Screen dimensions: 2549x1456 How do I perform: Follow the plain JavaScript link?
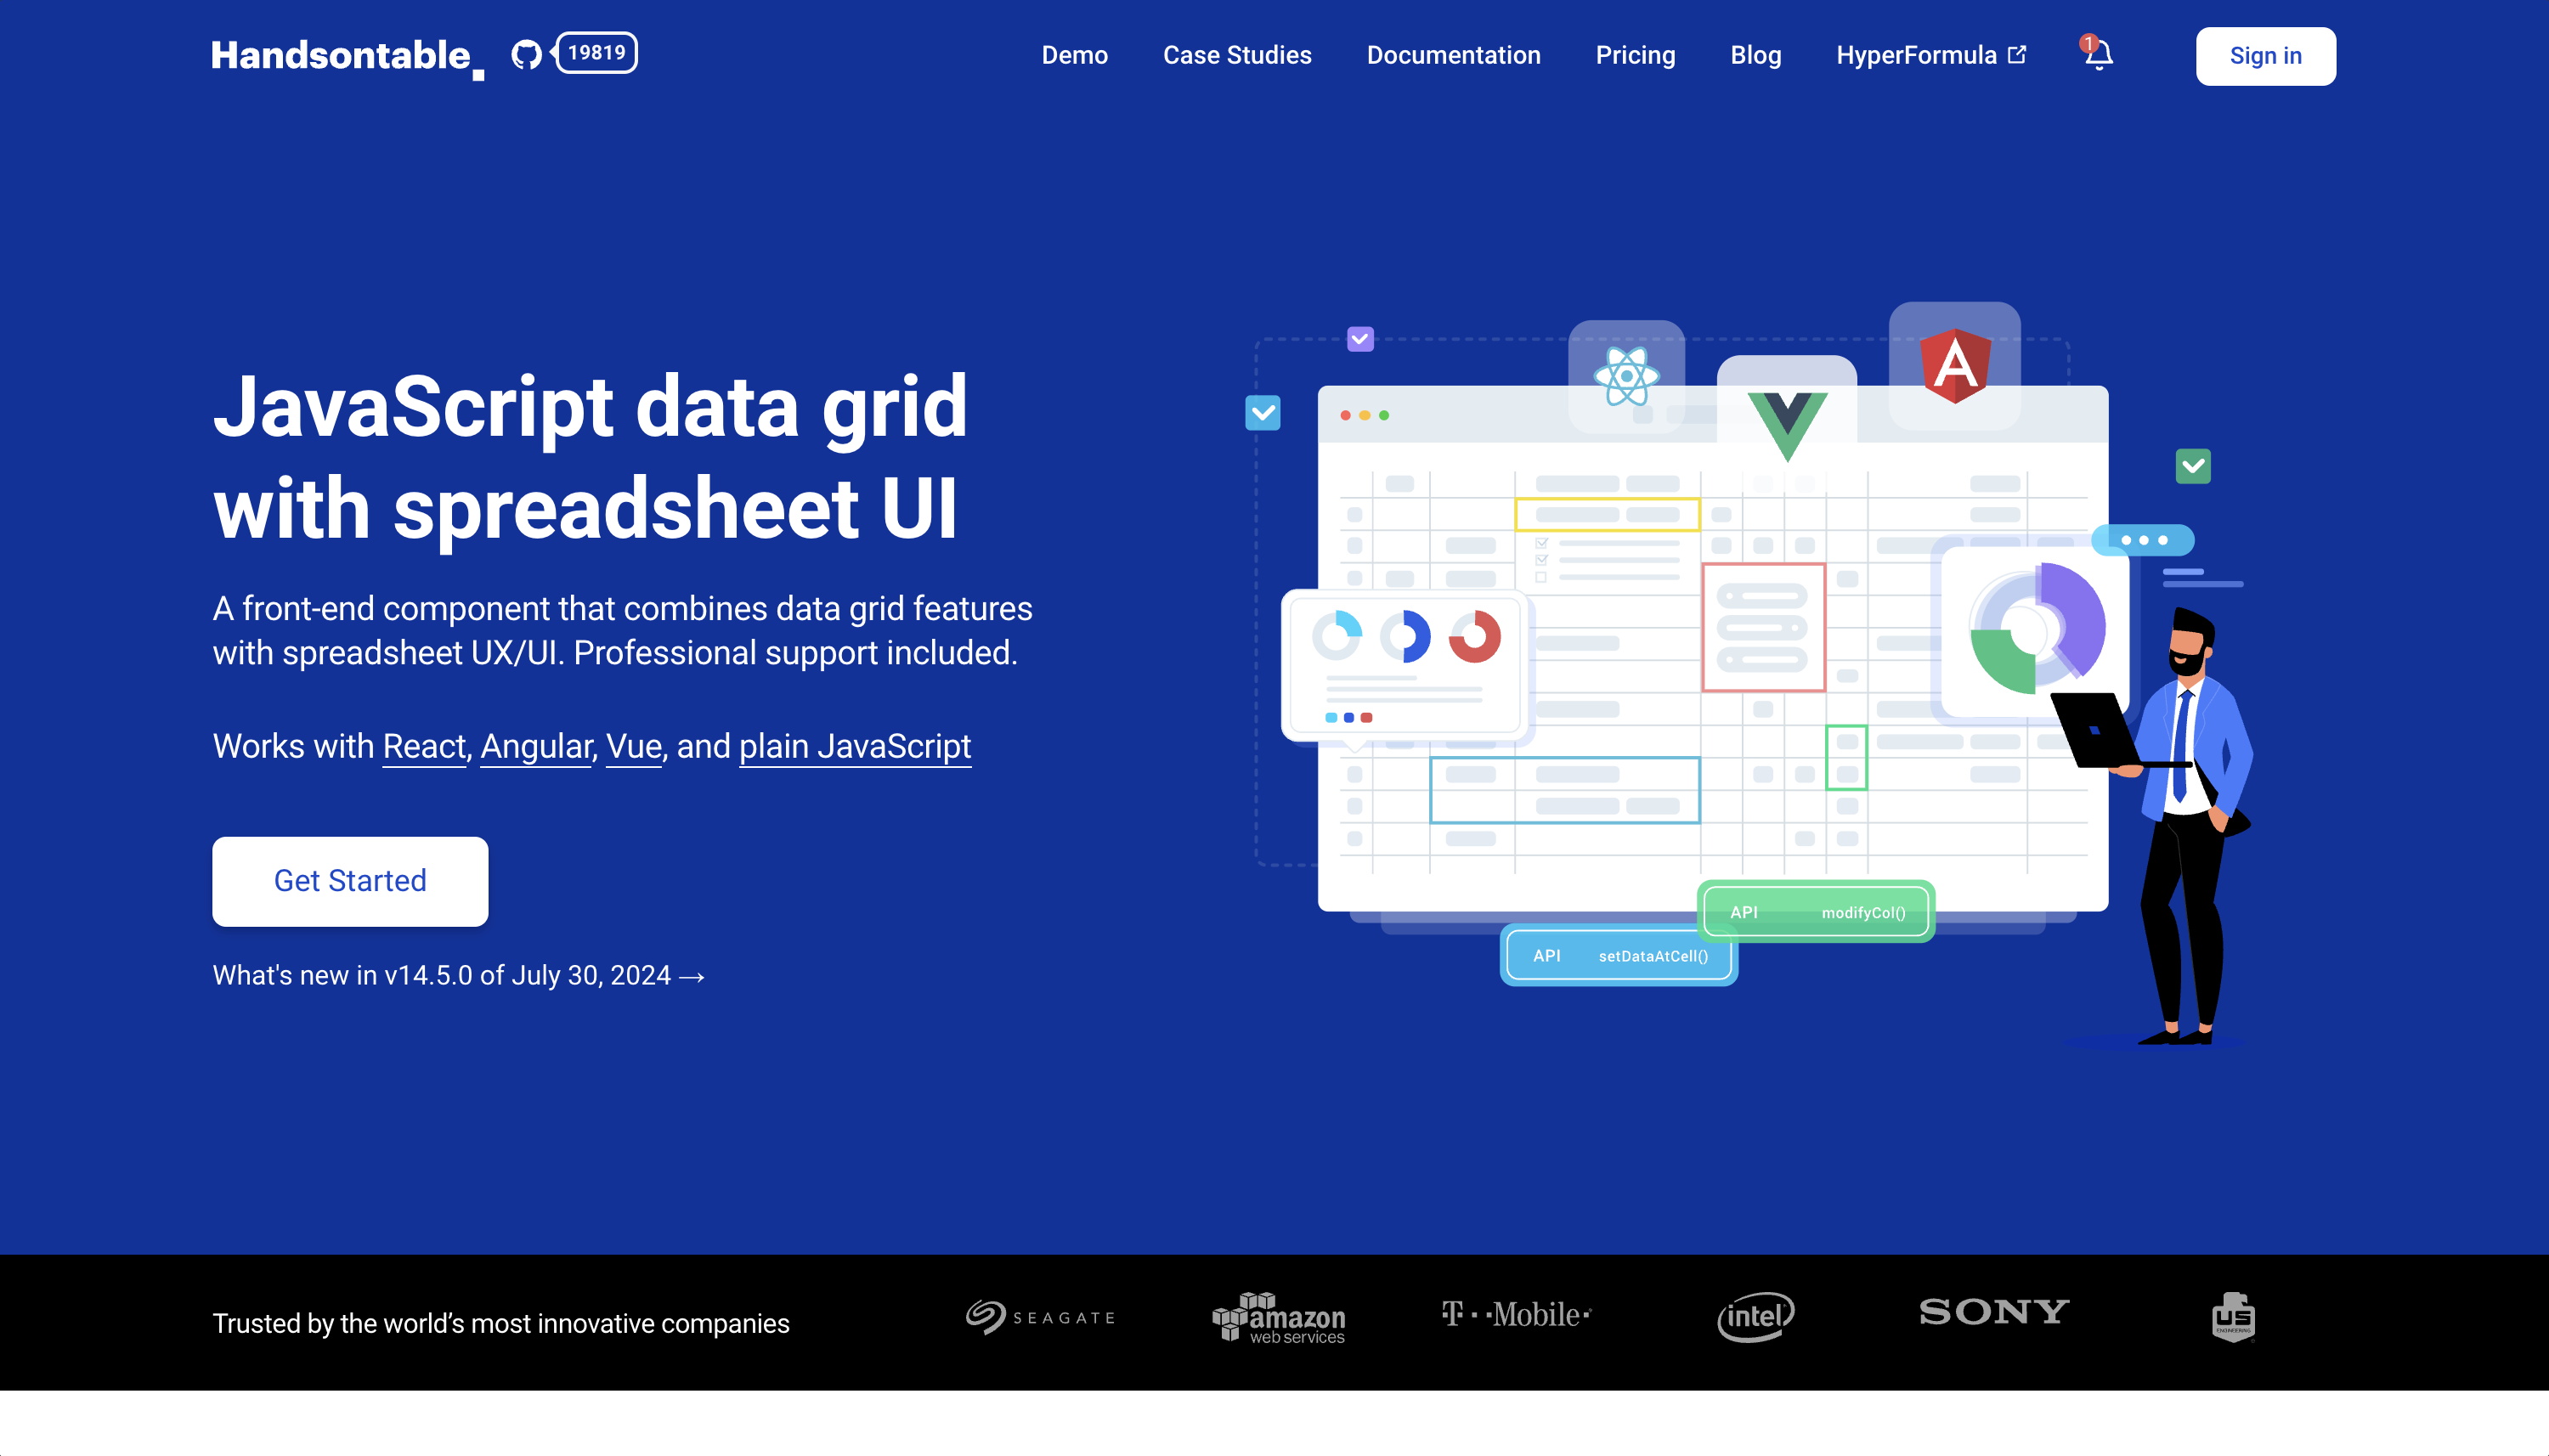point(855,746)
